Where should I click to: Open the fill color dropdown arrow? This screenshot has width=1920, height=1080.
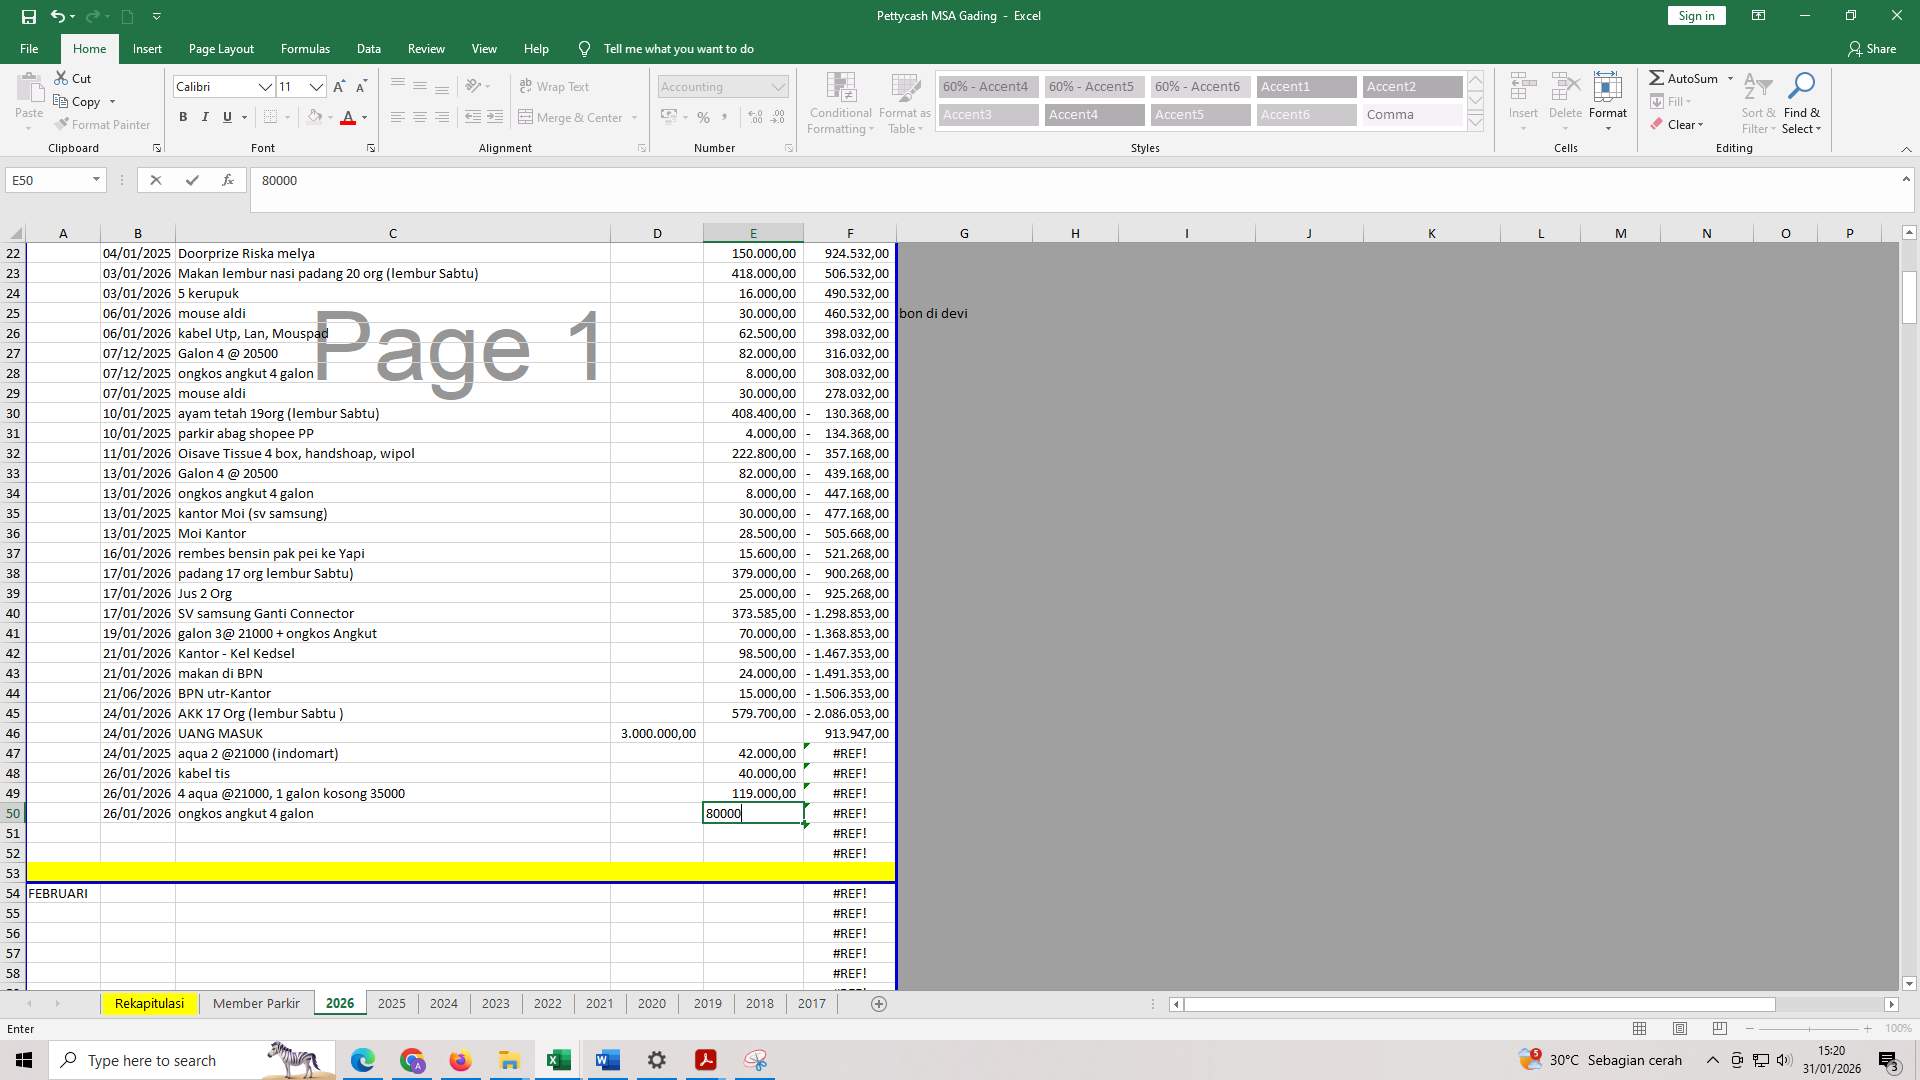331,117
